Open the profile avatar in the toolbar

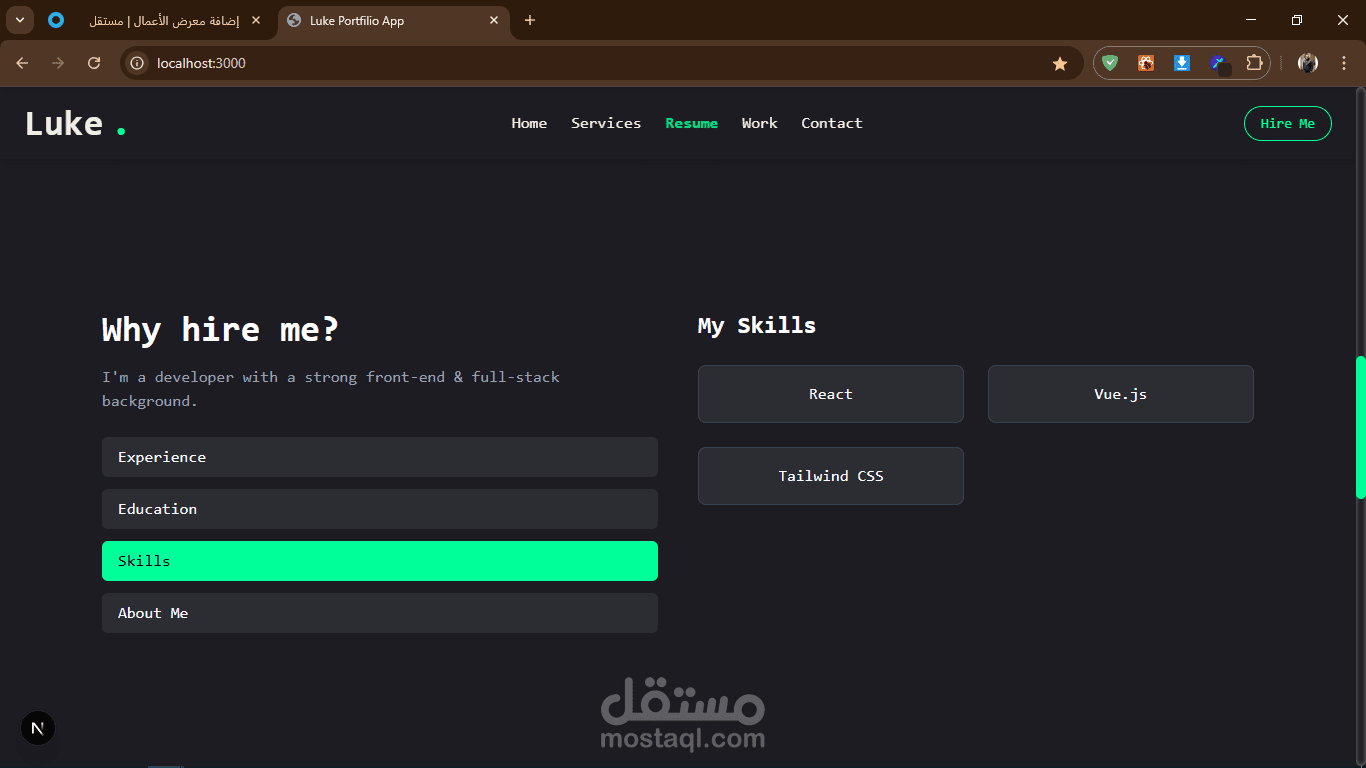[x=1308, y=63]
